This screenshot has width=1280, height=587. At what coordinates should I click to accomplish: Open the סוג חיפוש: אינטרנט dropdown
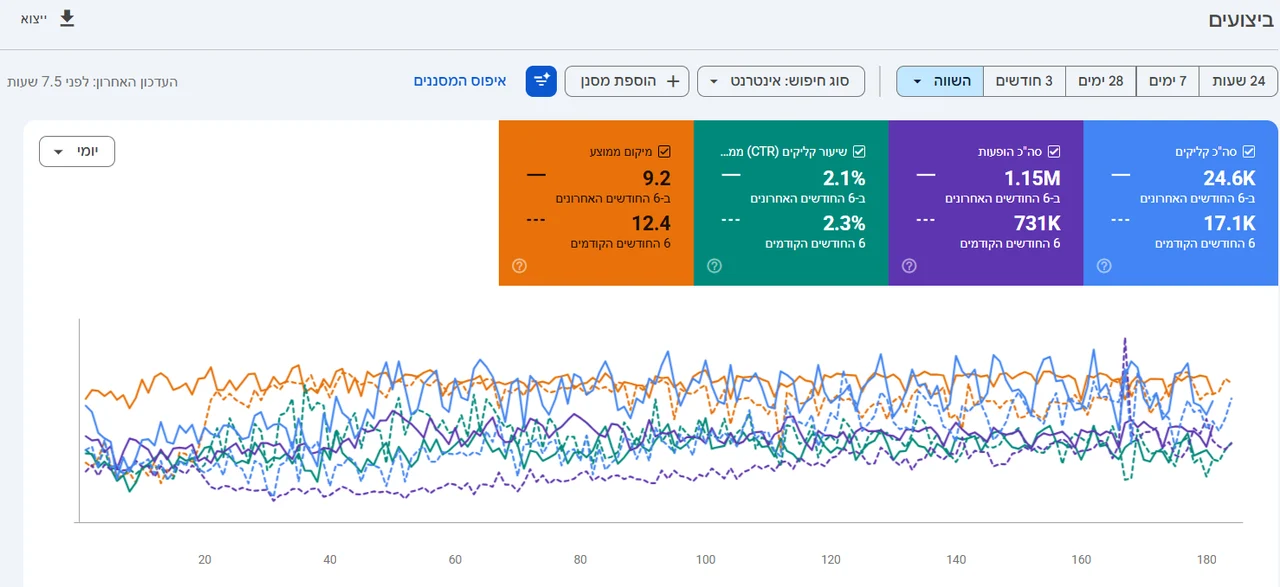(781, 81)
